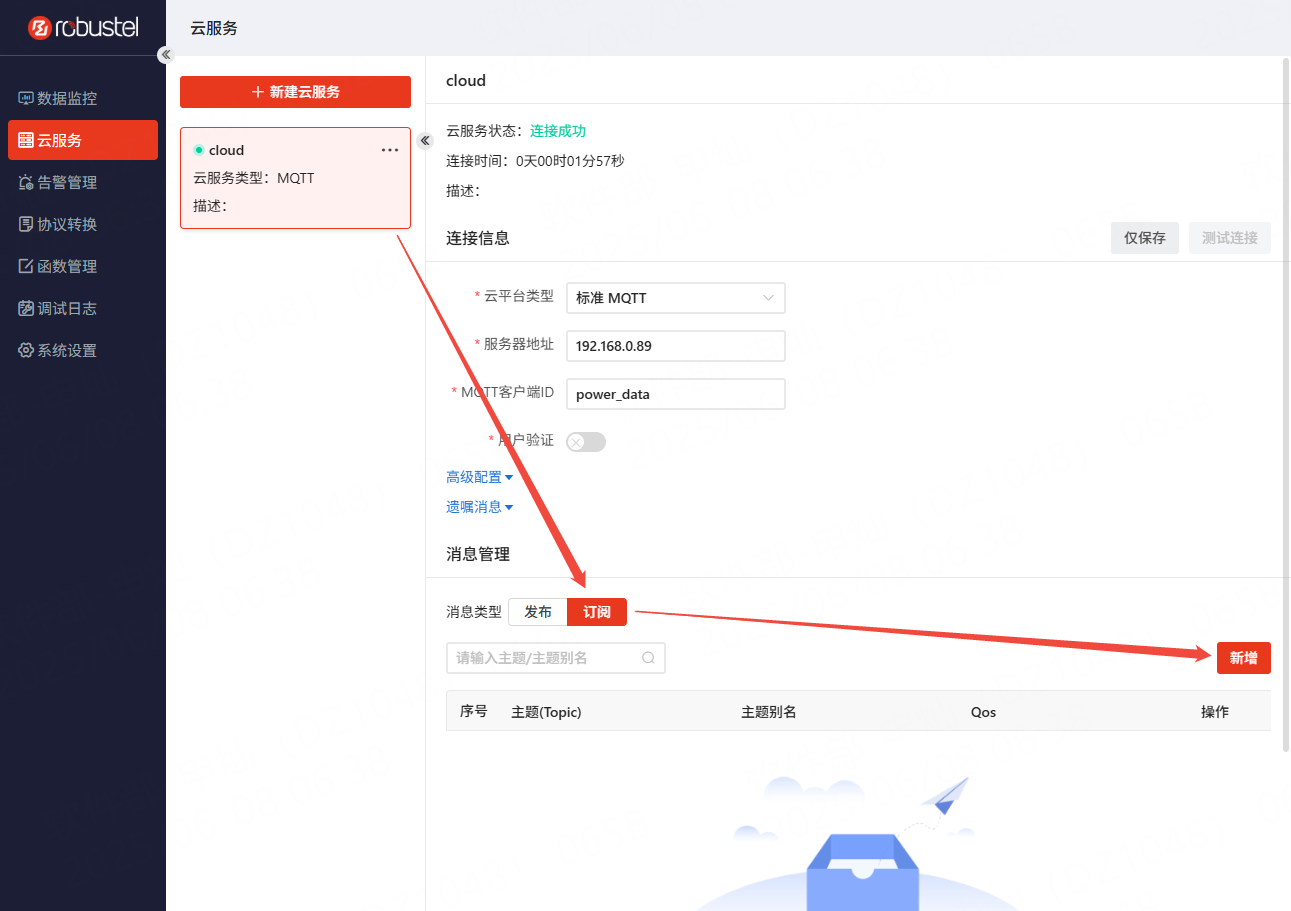The width and height of the screenshot is (1291, 911).
Task: Select 发布 publish message type
Action: (538, 612)
